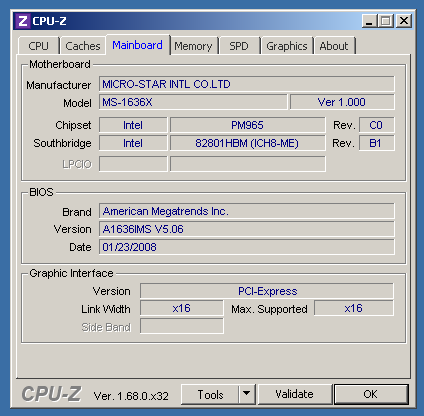Click the CPU-Z title bar text
Screen dimensions: 424x416
[49, 21]
